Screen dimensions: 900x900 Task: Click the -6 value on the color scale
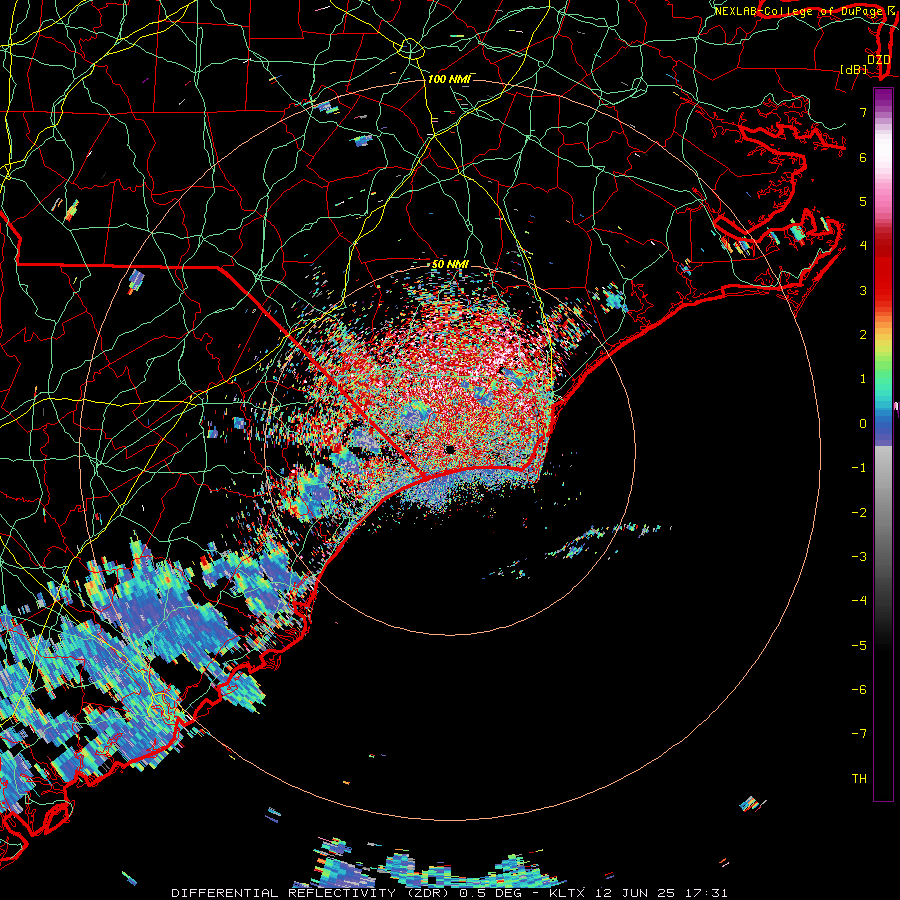(x=859, y=689)
